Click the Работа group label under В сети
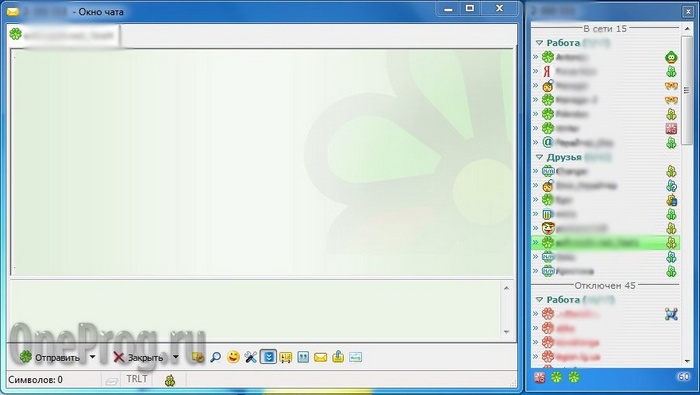 563,43
